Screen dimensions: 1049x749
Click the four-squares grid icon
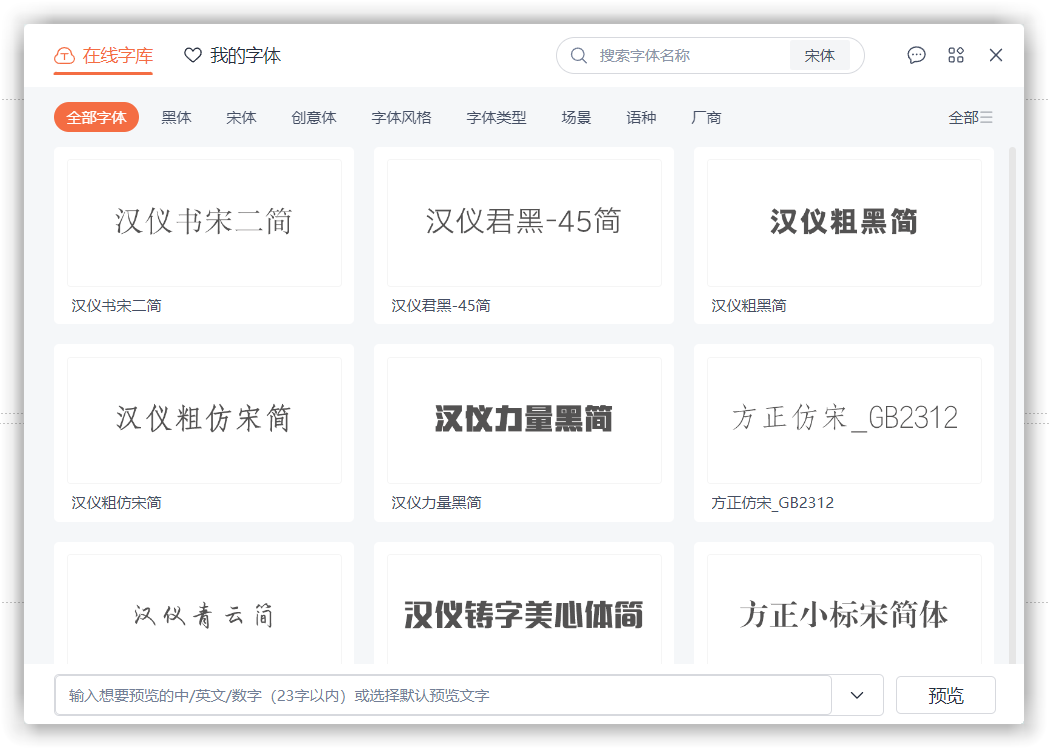click(x=956, y=55)
